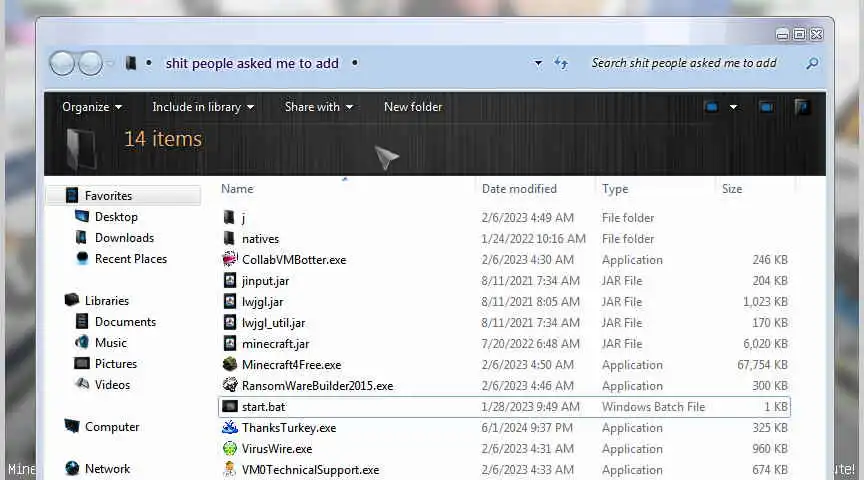The image size is (864, 480).
Task: Select the start.bat file icon
Action: coord(230,407)
